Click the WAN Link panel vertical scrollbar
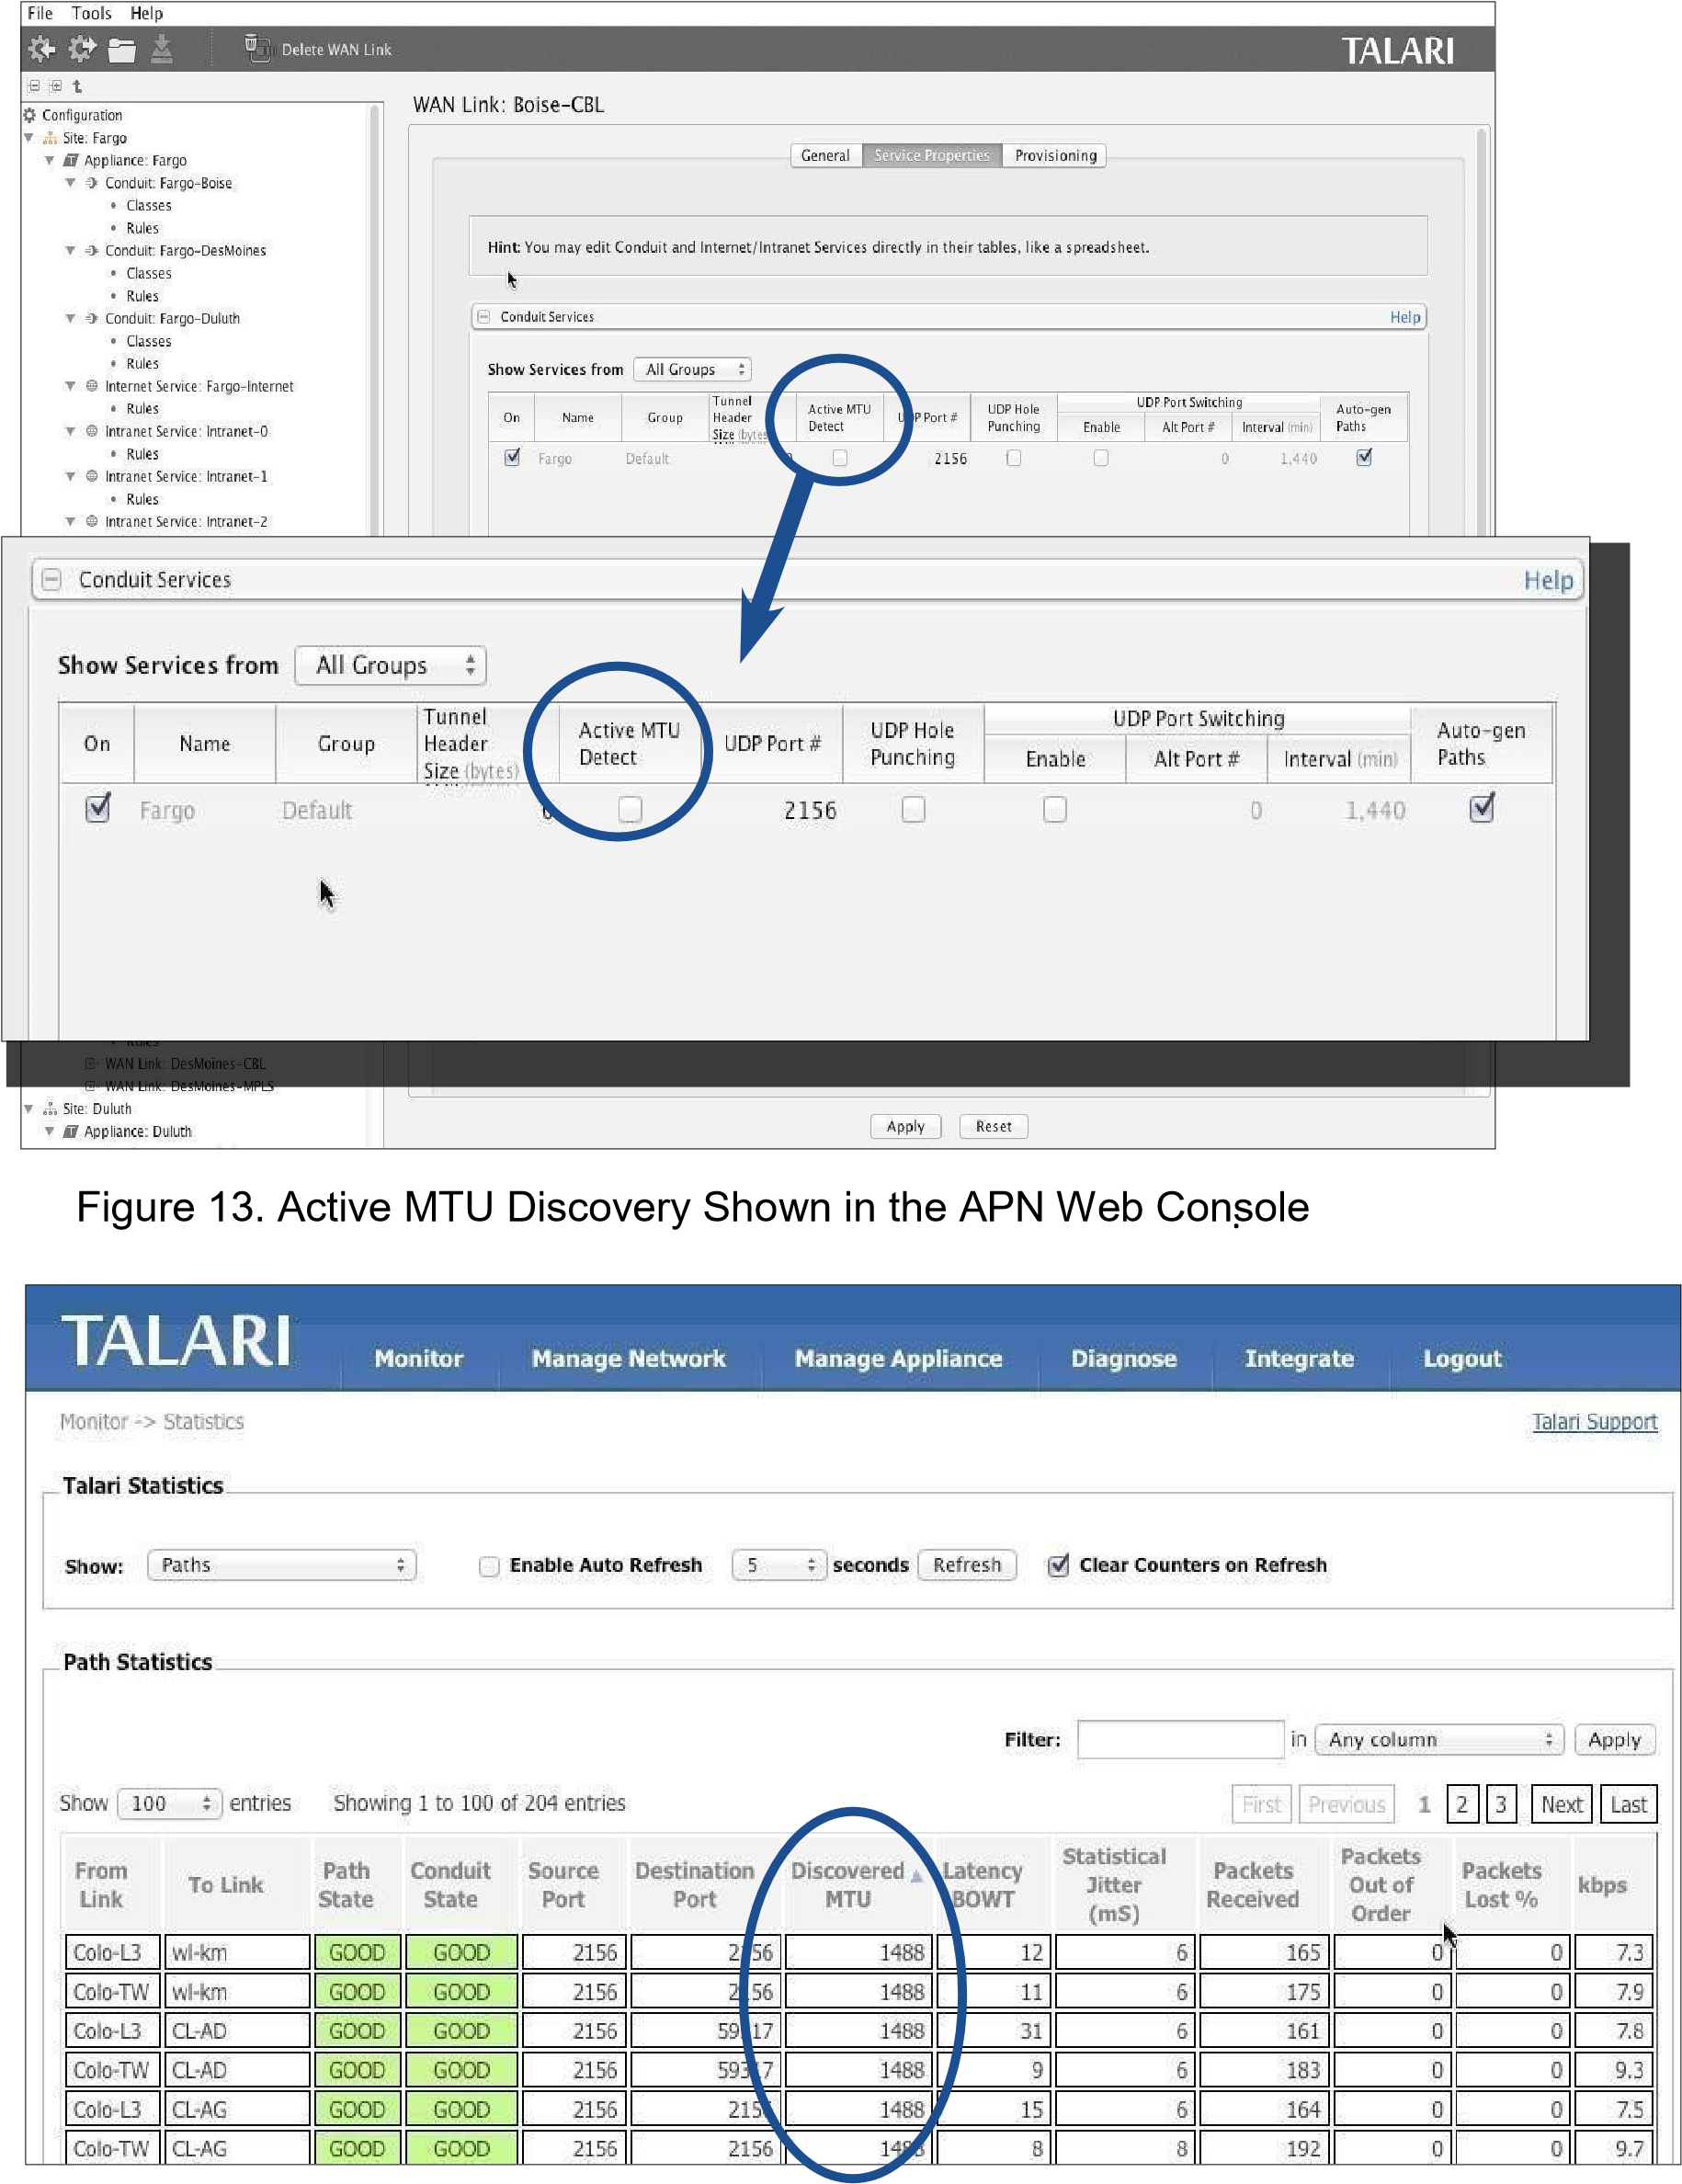The width and height of the screenshot is (1682, 2184). (1481, 330)
